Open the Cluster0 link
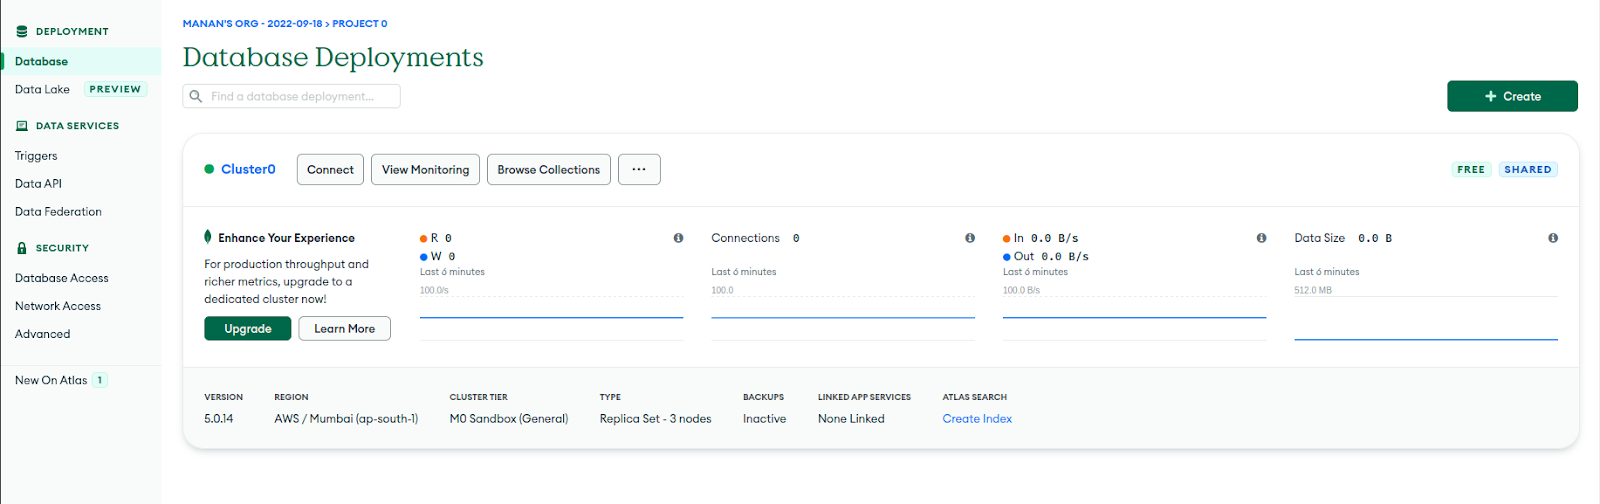This screenshot has width=1600, height=504. coord(248,169)
